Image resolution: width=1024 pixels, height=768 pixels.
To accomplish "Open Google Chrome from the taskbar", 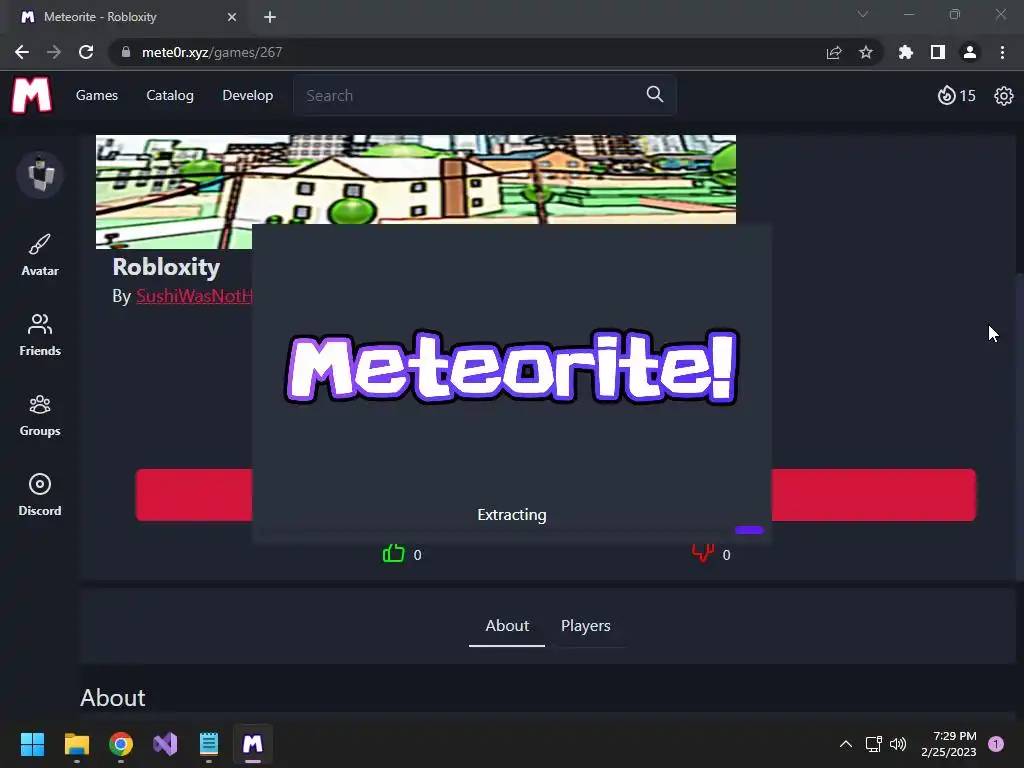I will click(x=121, y=744).
